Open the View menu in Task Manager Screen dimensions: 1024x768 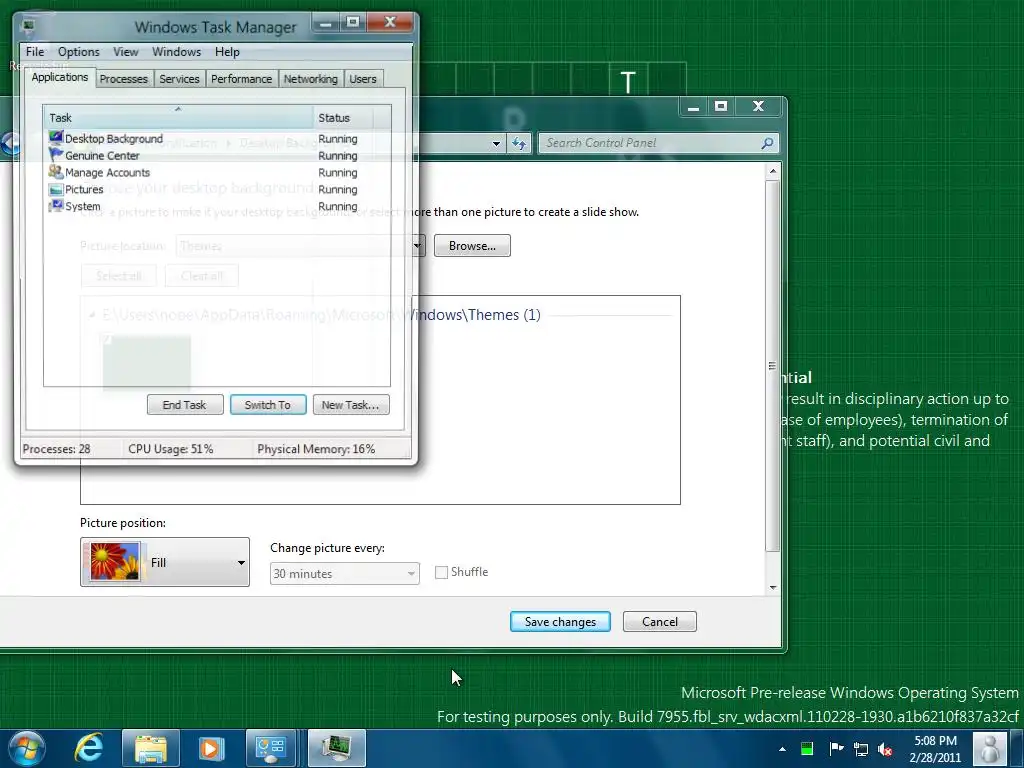pos(125,52)
